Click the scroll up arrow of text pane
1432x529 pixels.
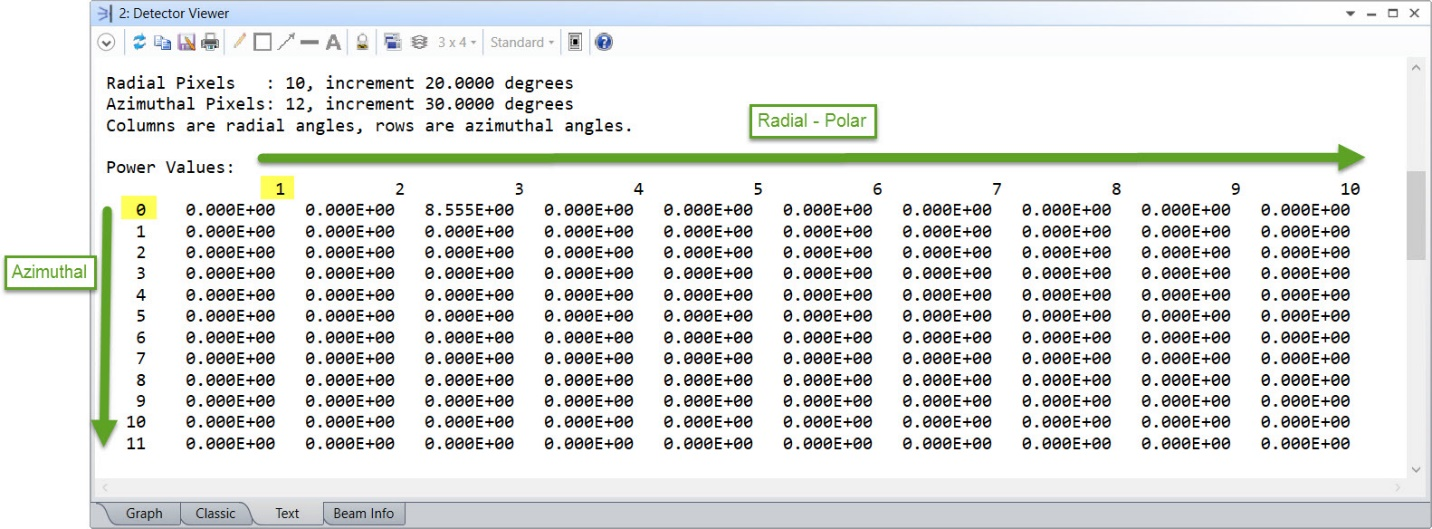tap(1414, 69)
